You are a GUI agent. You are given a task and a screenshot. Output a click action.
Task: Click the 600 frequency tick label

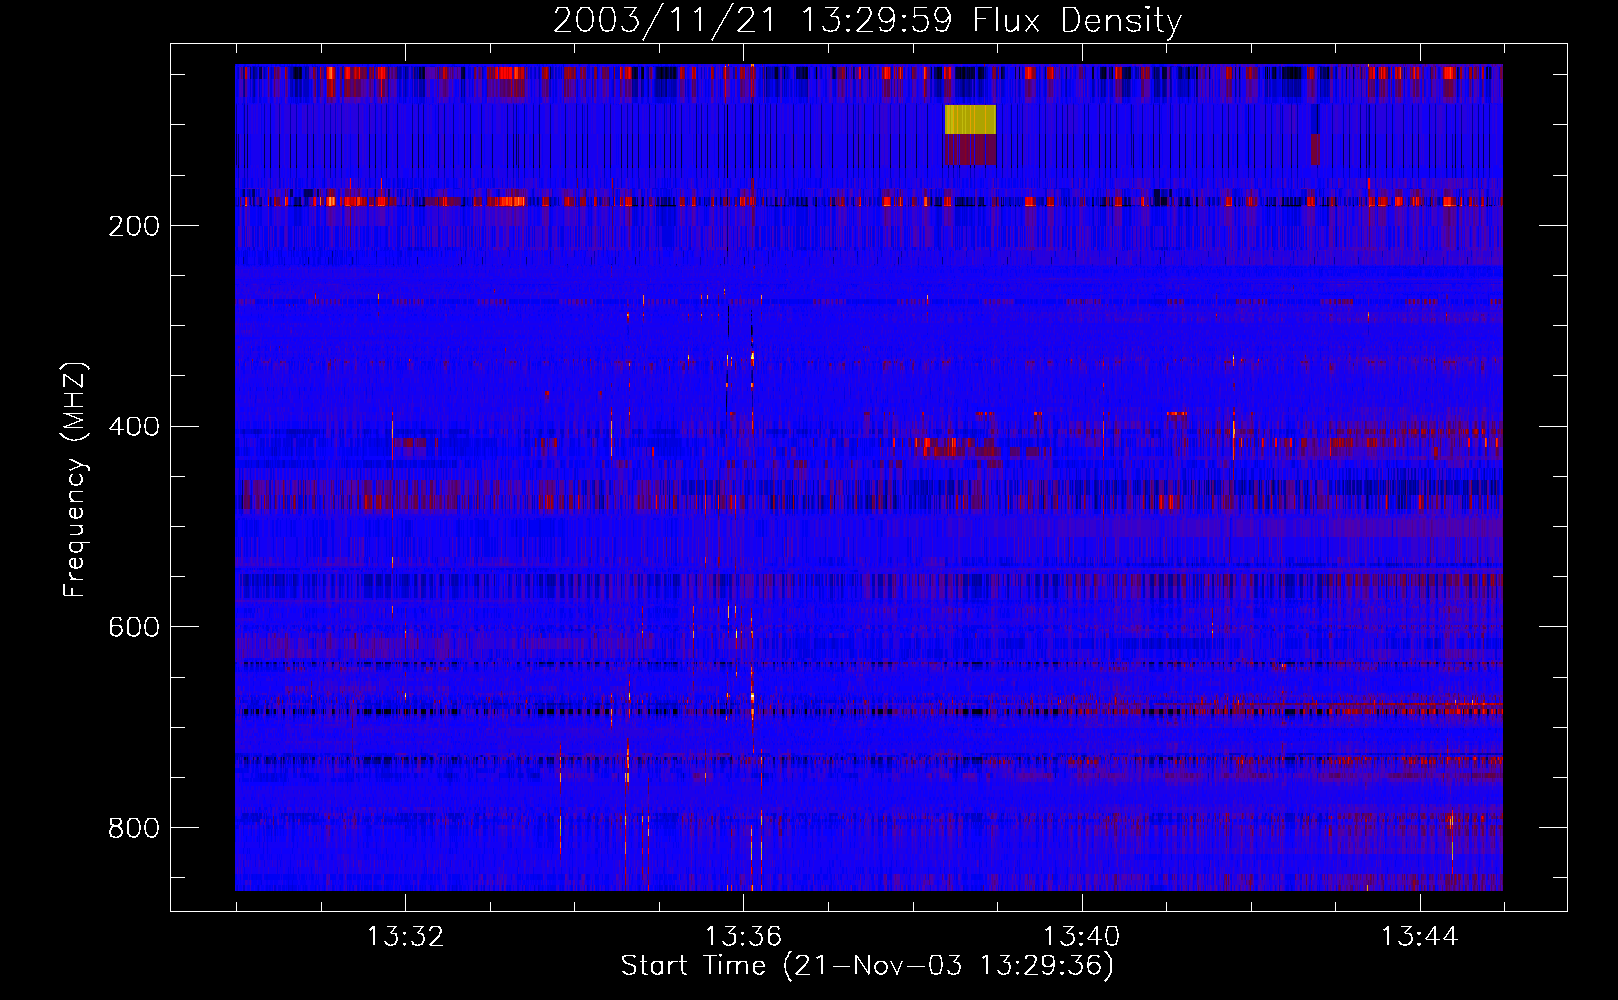(134, 627)
